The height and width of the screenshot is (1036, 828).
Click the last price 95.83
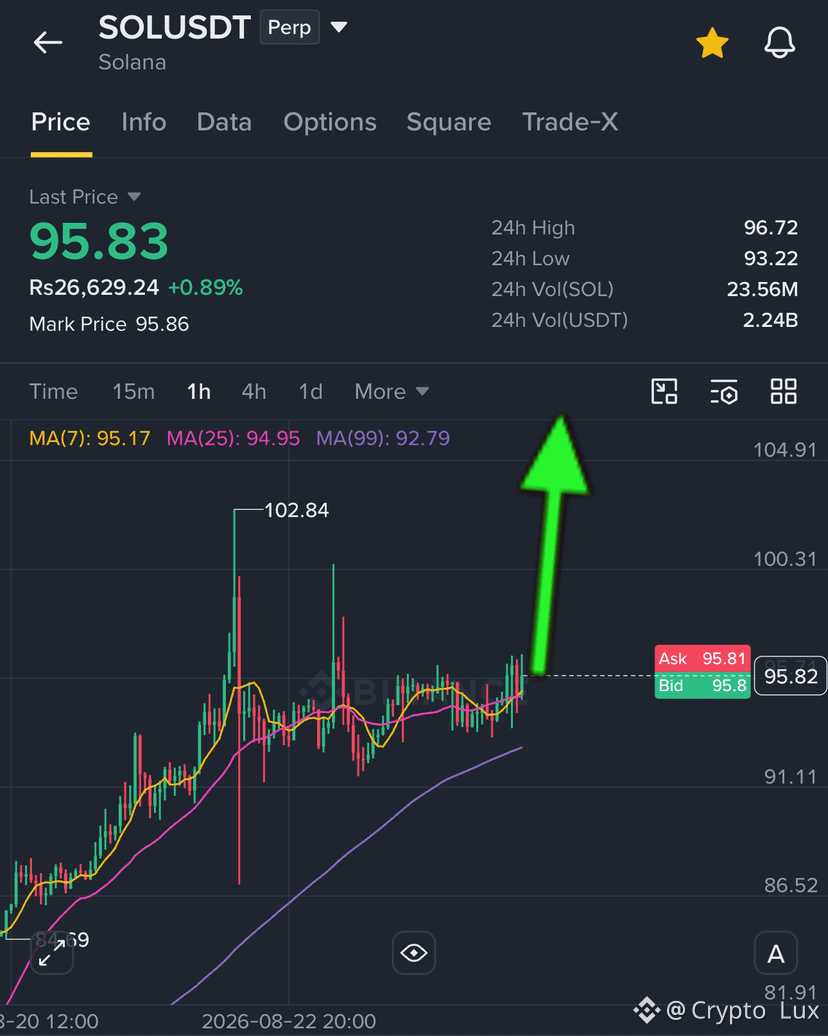tap(99, 242)
